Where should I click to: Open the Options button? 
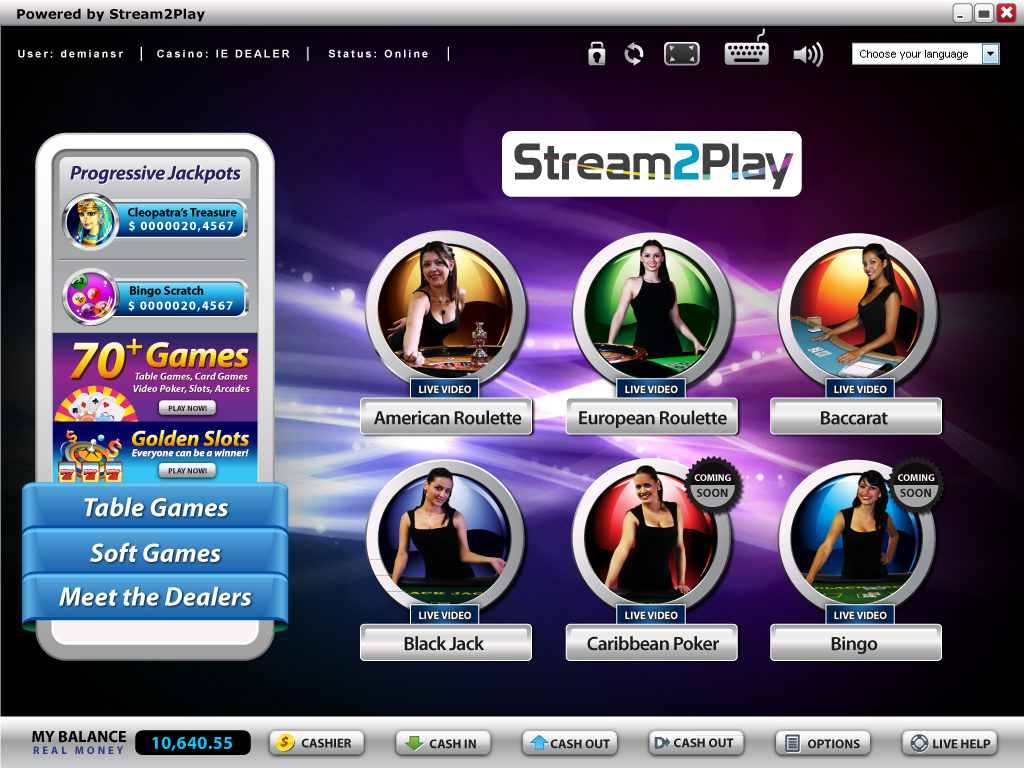pyautogui.click(x=823, y=743)
